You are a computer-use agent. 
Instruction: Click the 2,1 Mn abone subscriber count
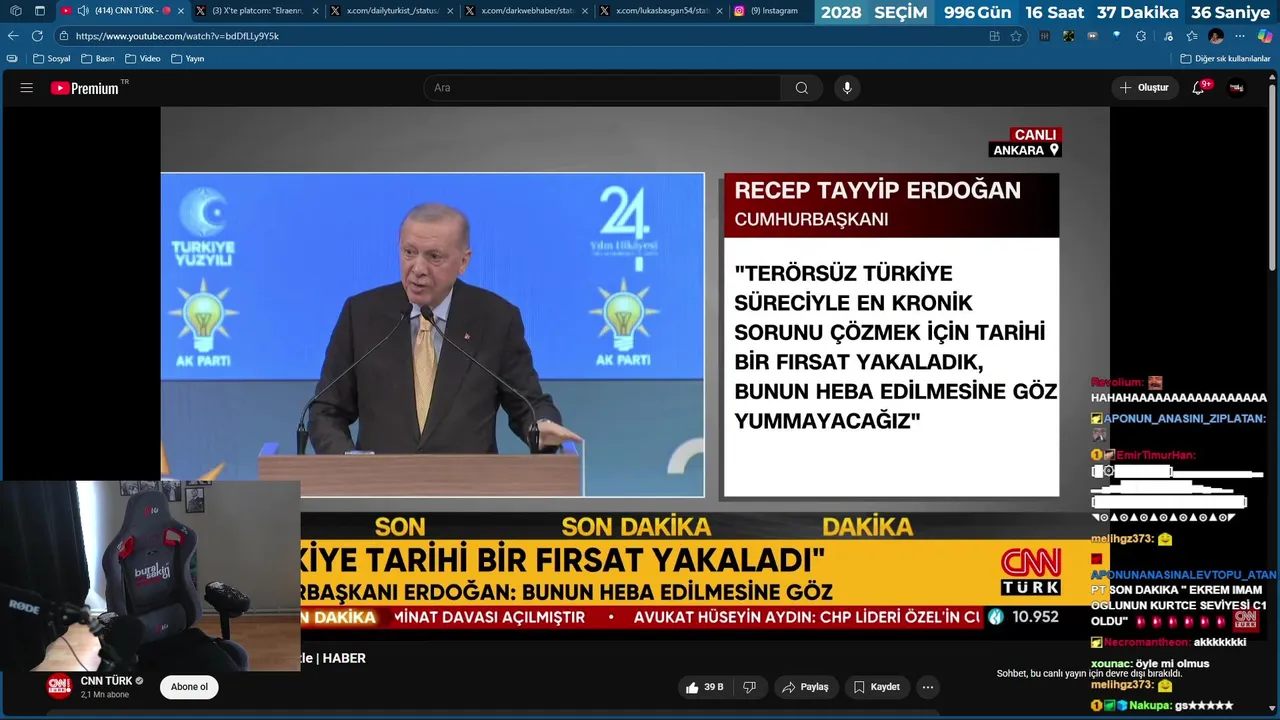click(x=105, y=695)
